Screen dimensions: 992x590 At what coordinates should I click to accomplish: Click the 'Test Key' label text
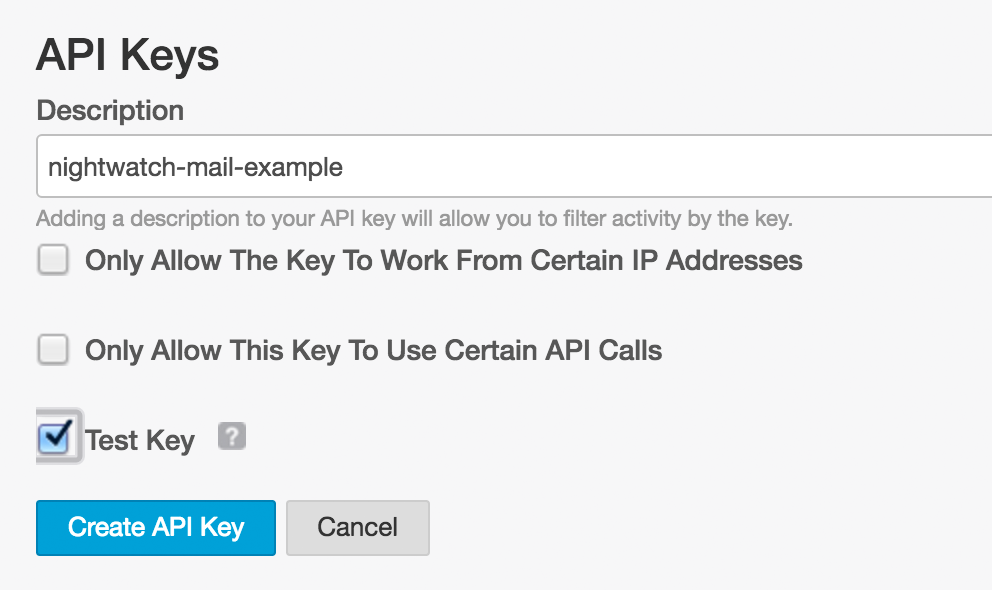[139, 439]
